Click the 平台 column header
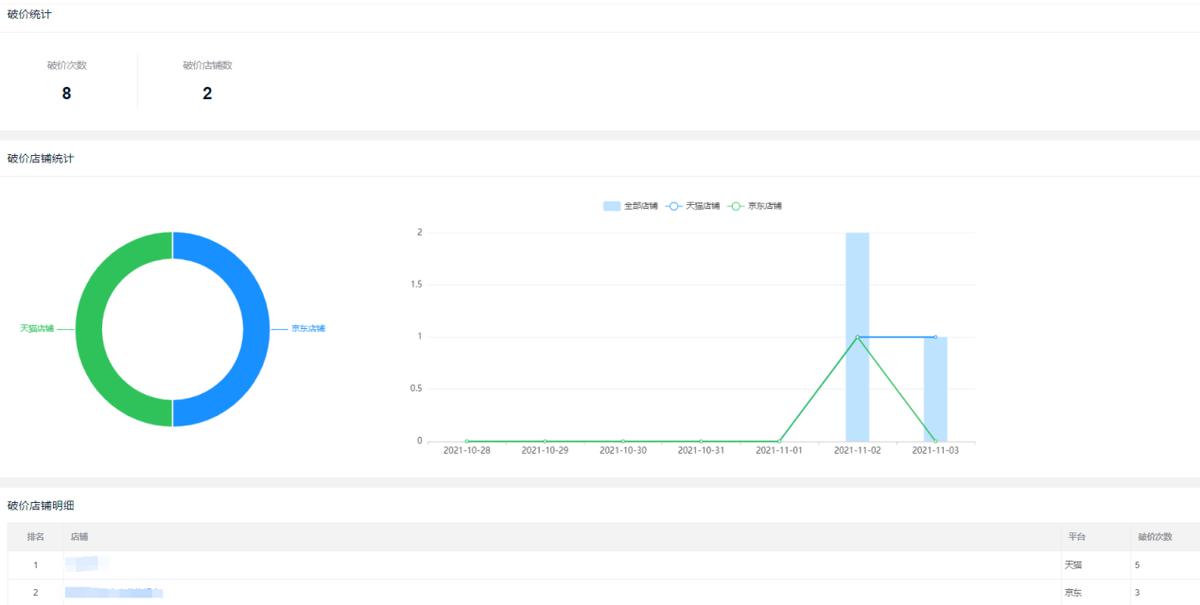This screenshot has height=605, width=1200. [x=1075, y=537]
